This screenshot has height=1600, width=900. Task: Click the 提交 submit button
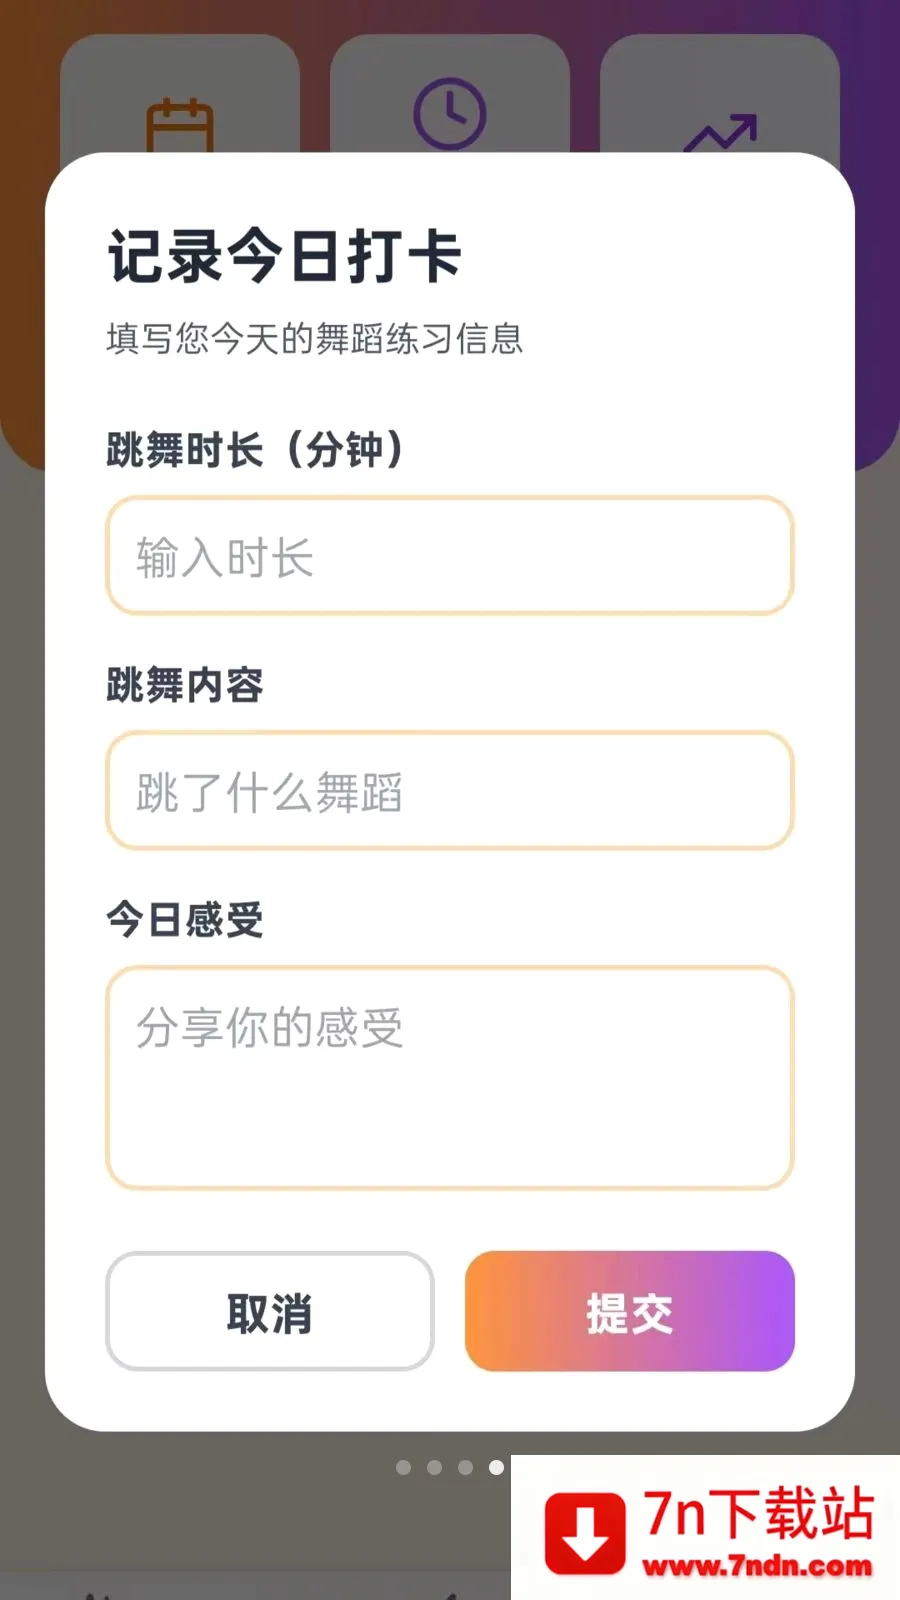tap(630, 1311)
